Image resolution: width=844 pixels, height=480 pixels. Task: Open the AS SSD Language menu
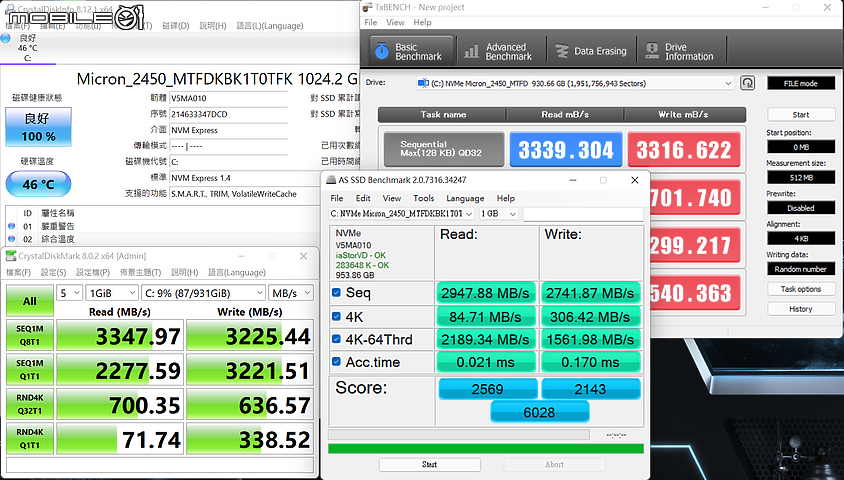point(465,198)
